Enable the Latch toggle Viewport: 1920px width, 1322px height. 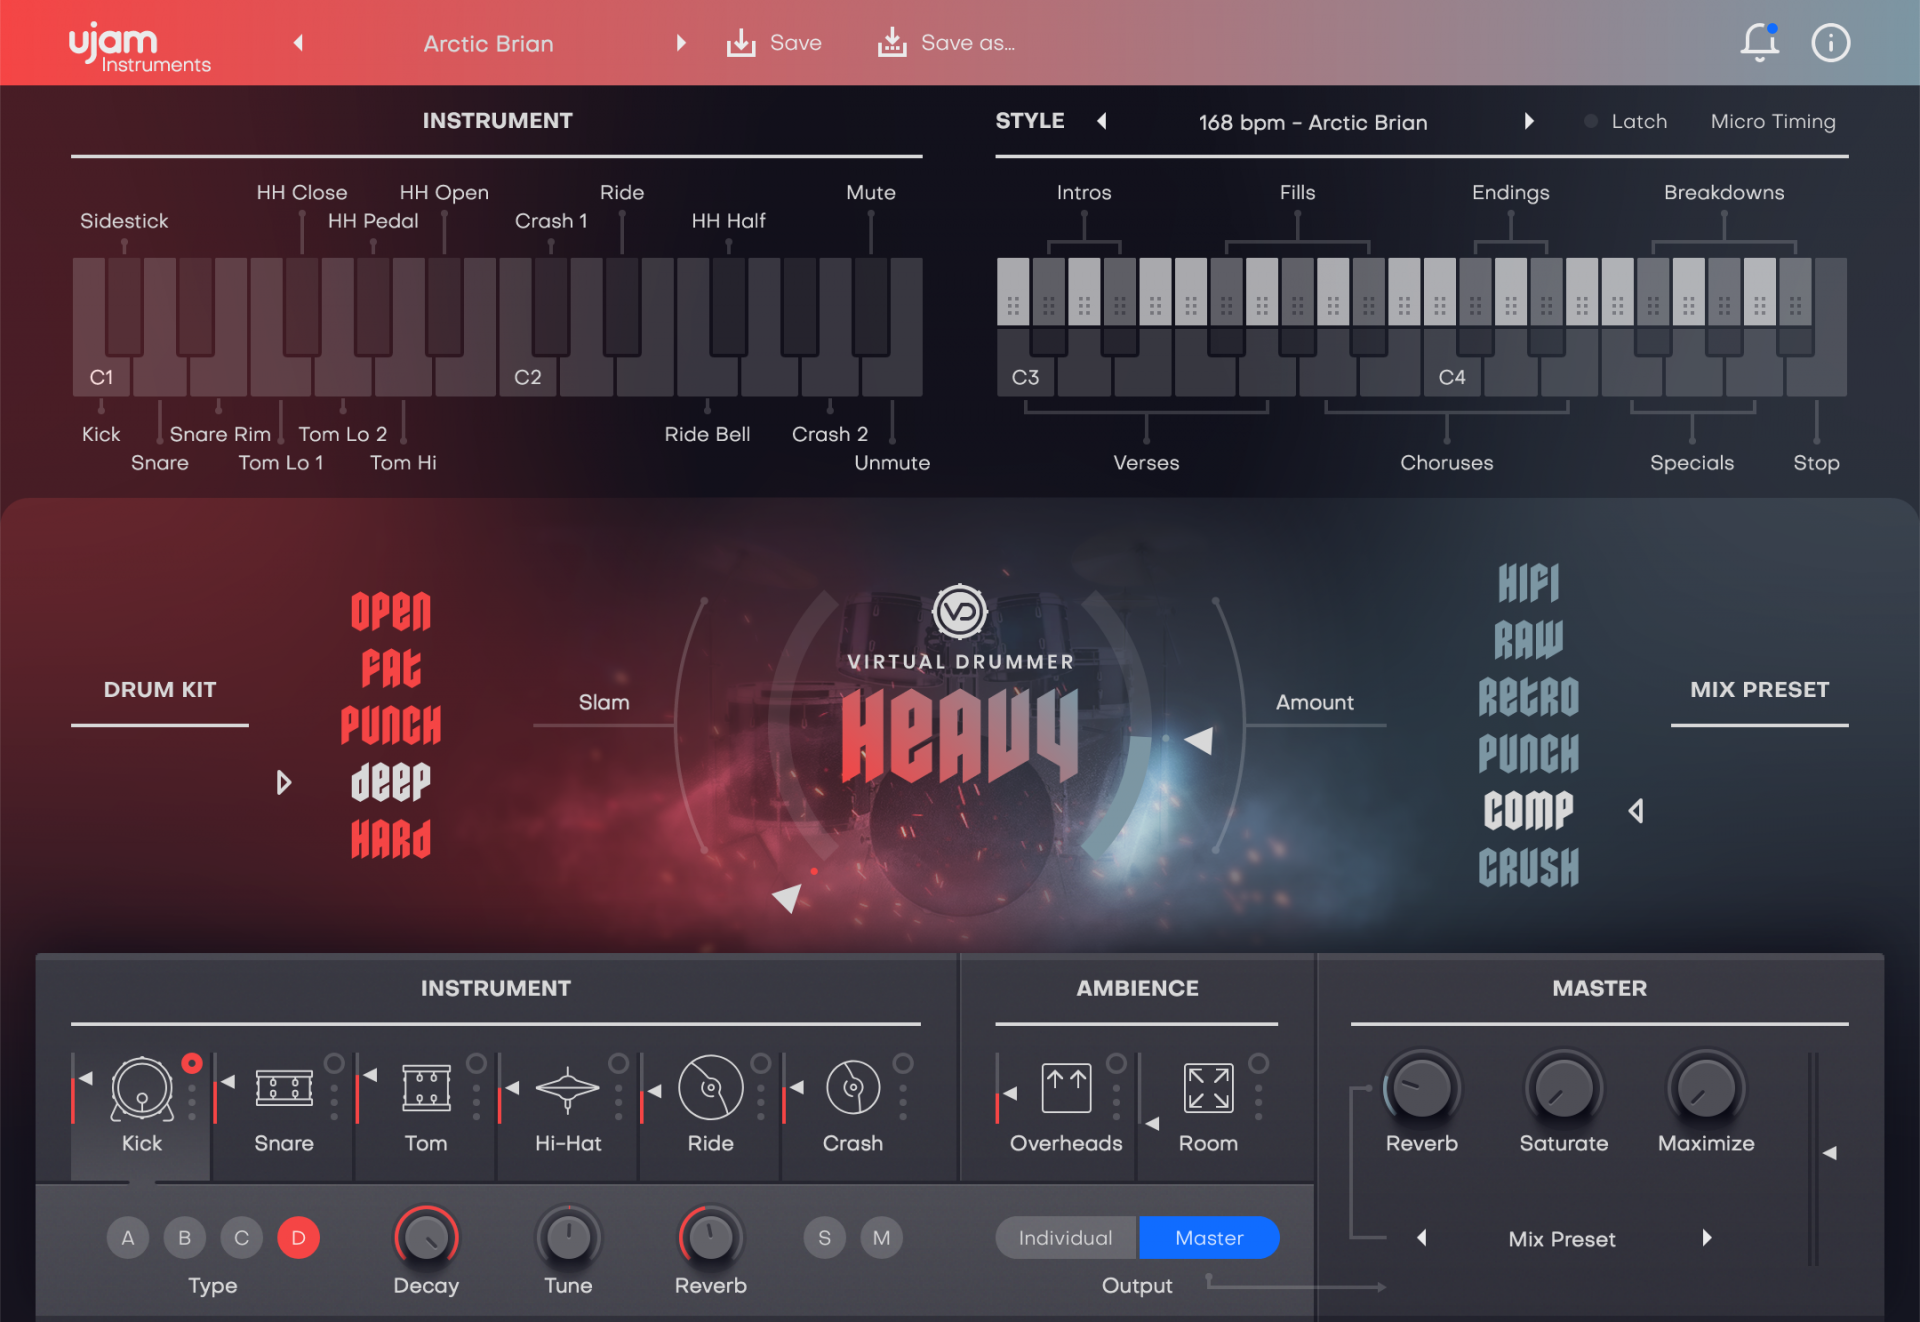(1591, 121)
